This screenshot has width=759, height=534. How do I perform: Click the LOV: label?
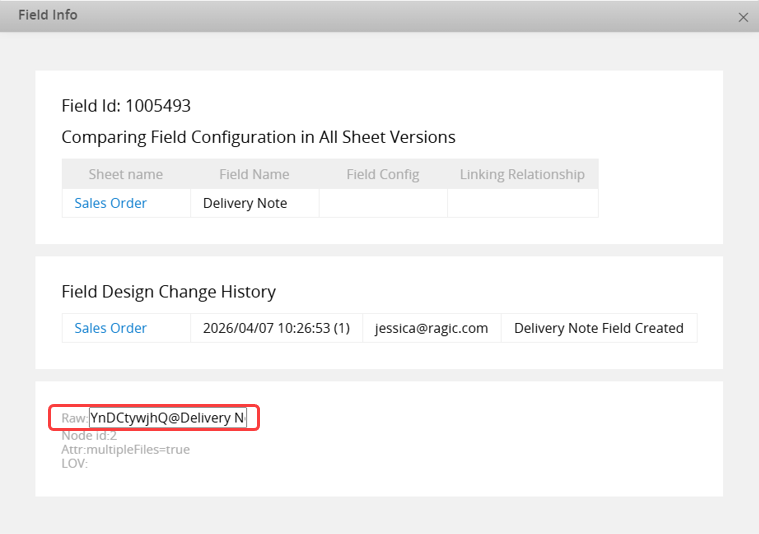pos(75,463)
